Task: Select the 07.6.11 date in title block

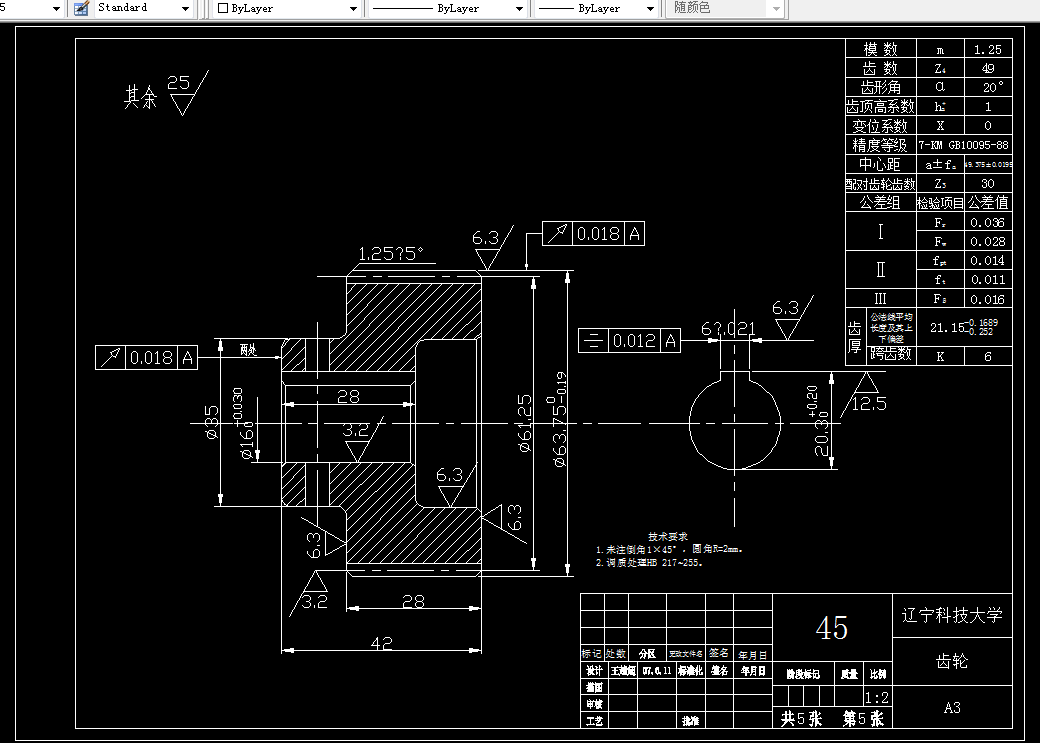Action: (x=657, y=671)
